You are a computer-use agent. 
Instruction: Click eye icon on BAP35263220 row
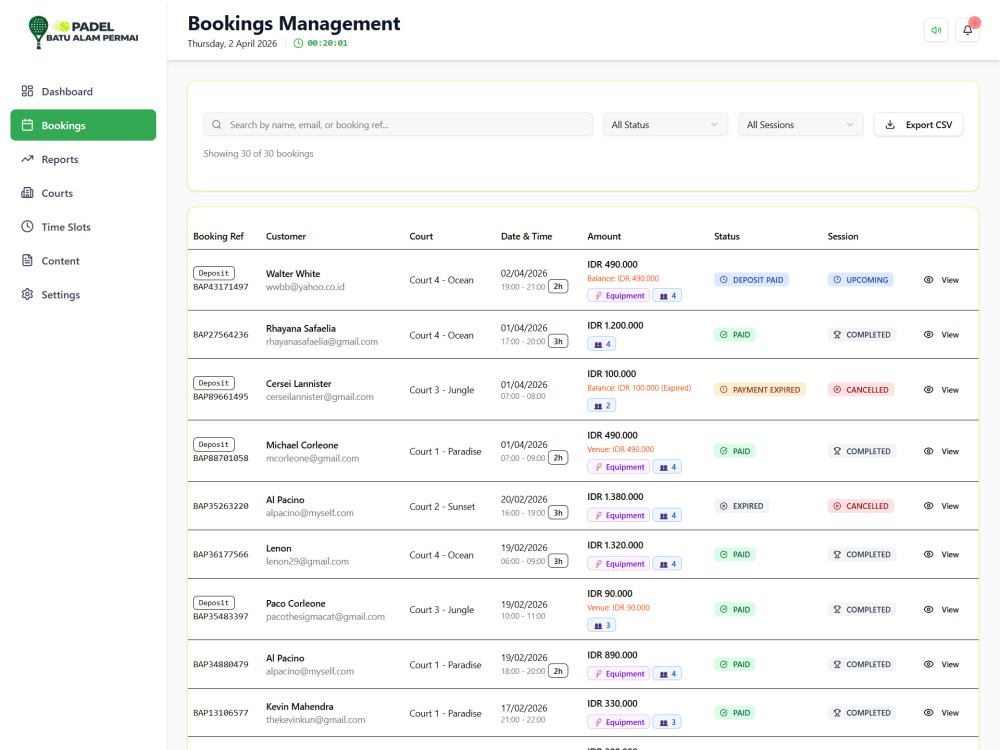pyautogui.click(x=929, y=506)
